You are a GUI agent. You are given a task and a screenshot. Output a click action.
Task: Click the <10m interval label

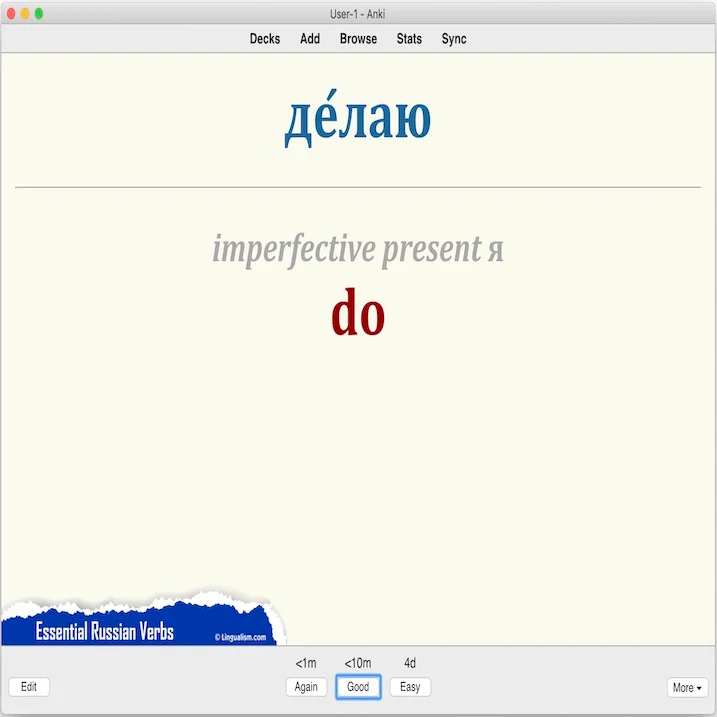[358, 663]
